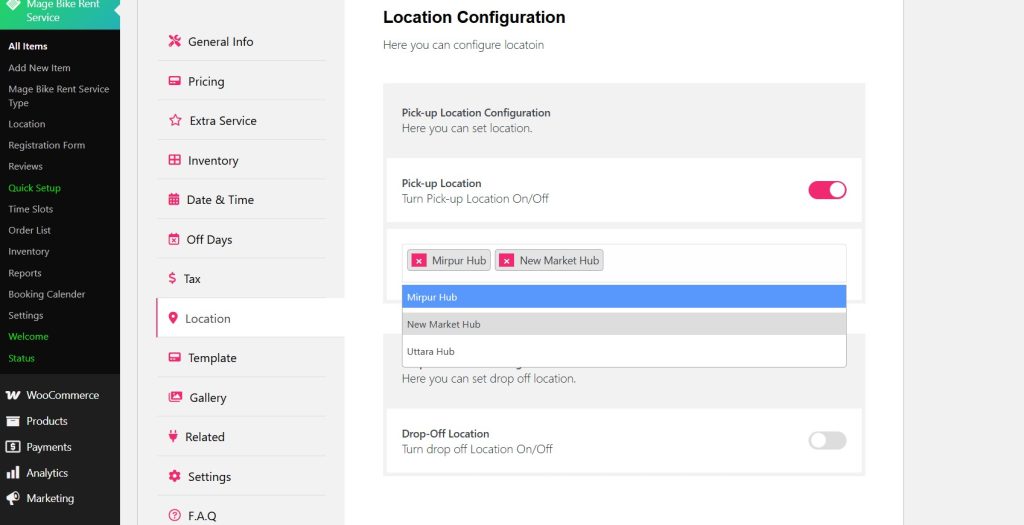The height and width of the screenshot is (525, 1024).
Task: Click the Extra Service star icon
Action: pos(175,121)
